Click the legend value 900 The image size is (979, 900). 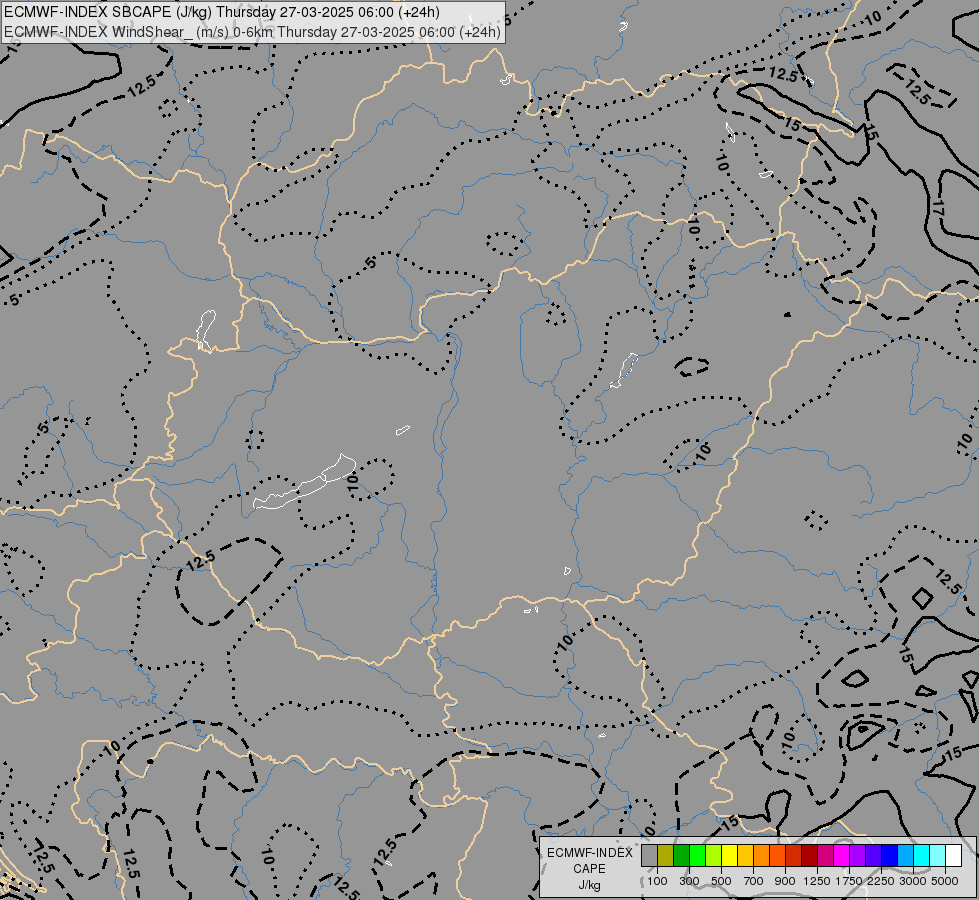coord(785,881)
